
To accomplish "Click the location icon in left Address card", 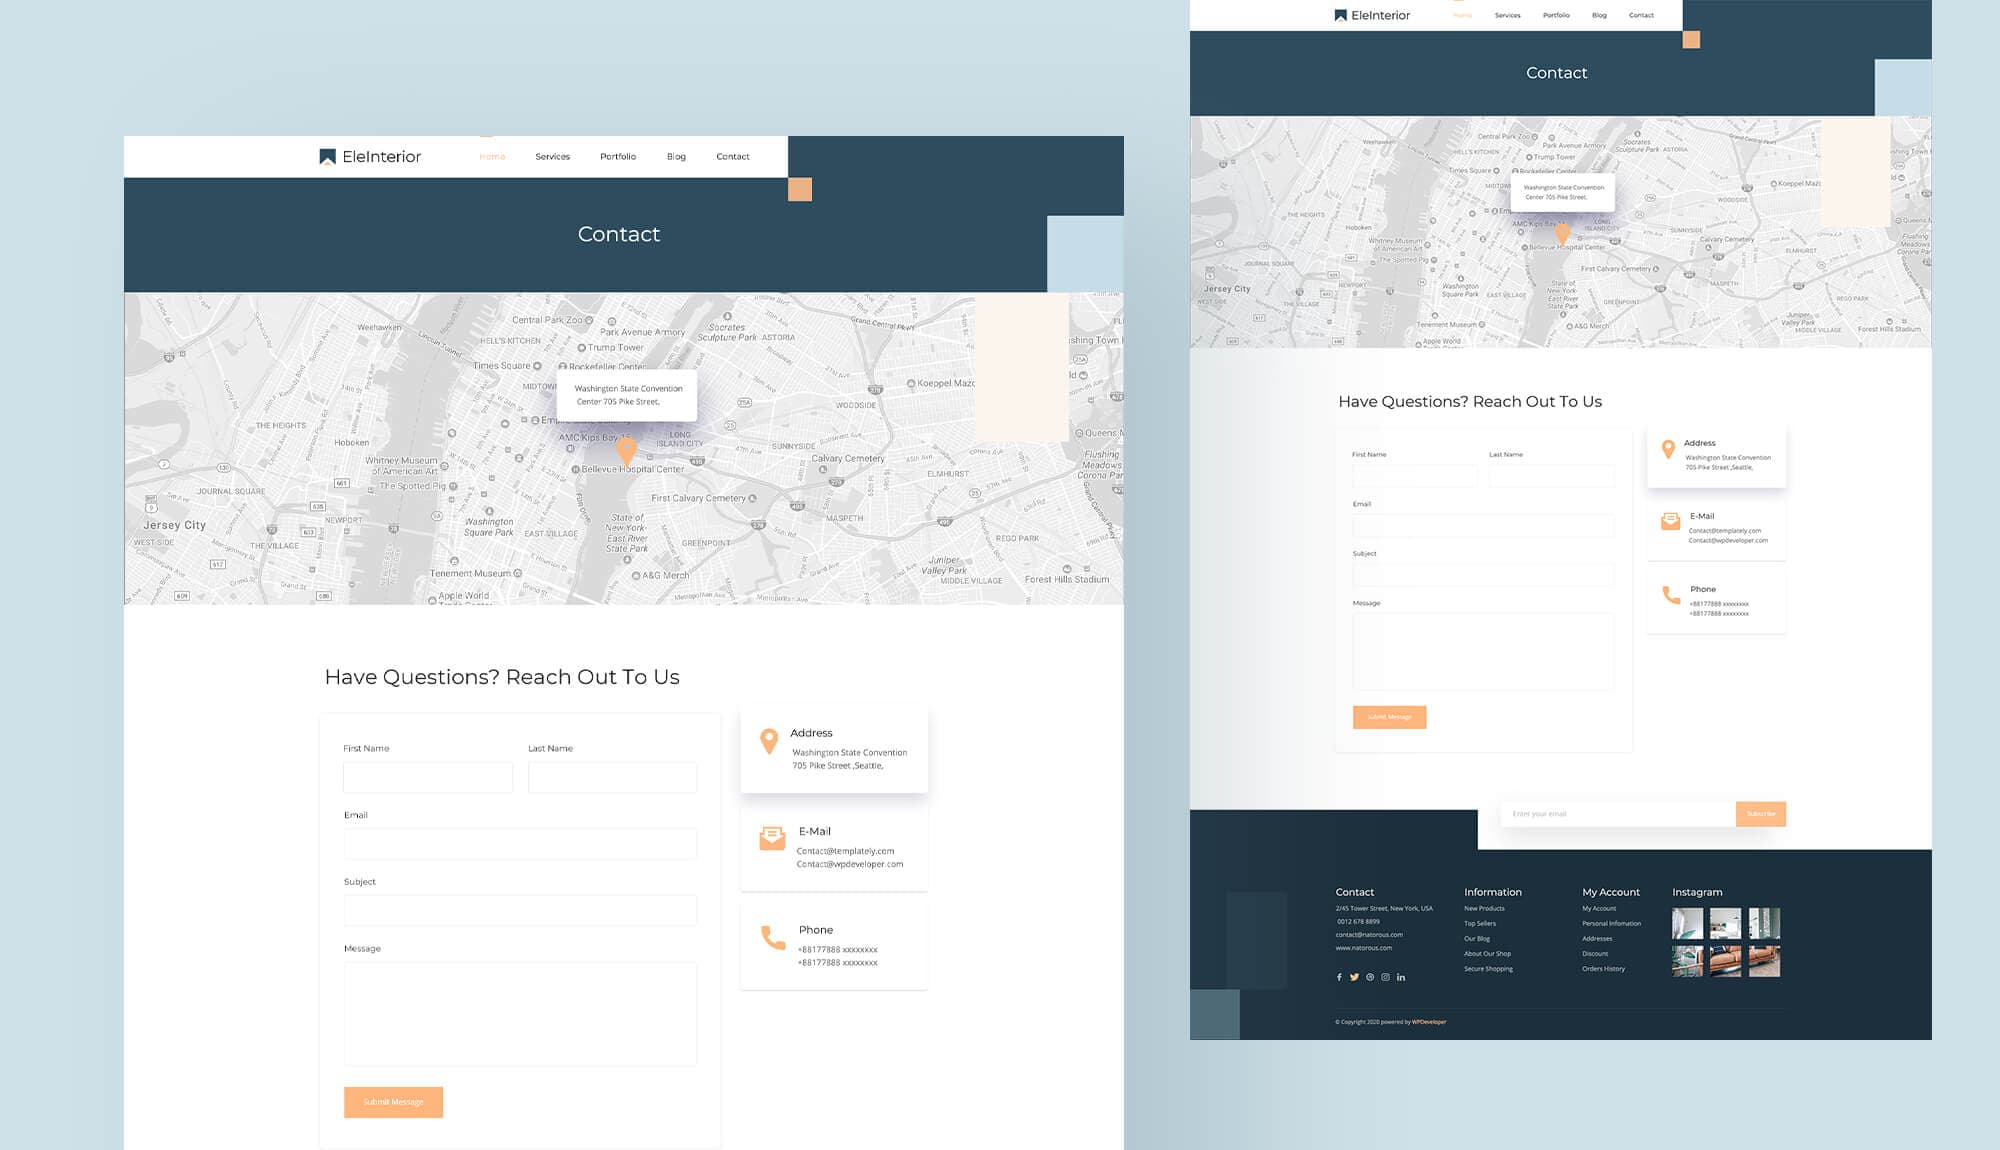I will (x=768, y=741).
